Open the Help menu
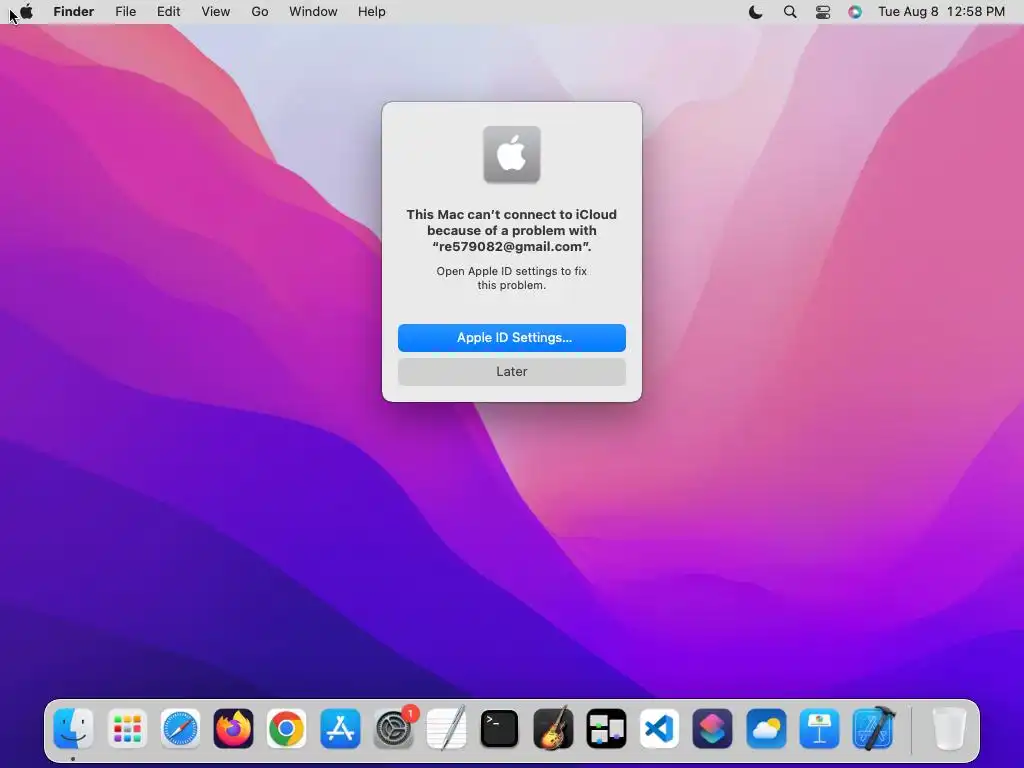1024x768 pixels. pyautogui.click(x=372, y=12)
